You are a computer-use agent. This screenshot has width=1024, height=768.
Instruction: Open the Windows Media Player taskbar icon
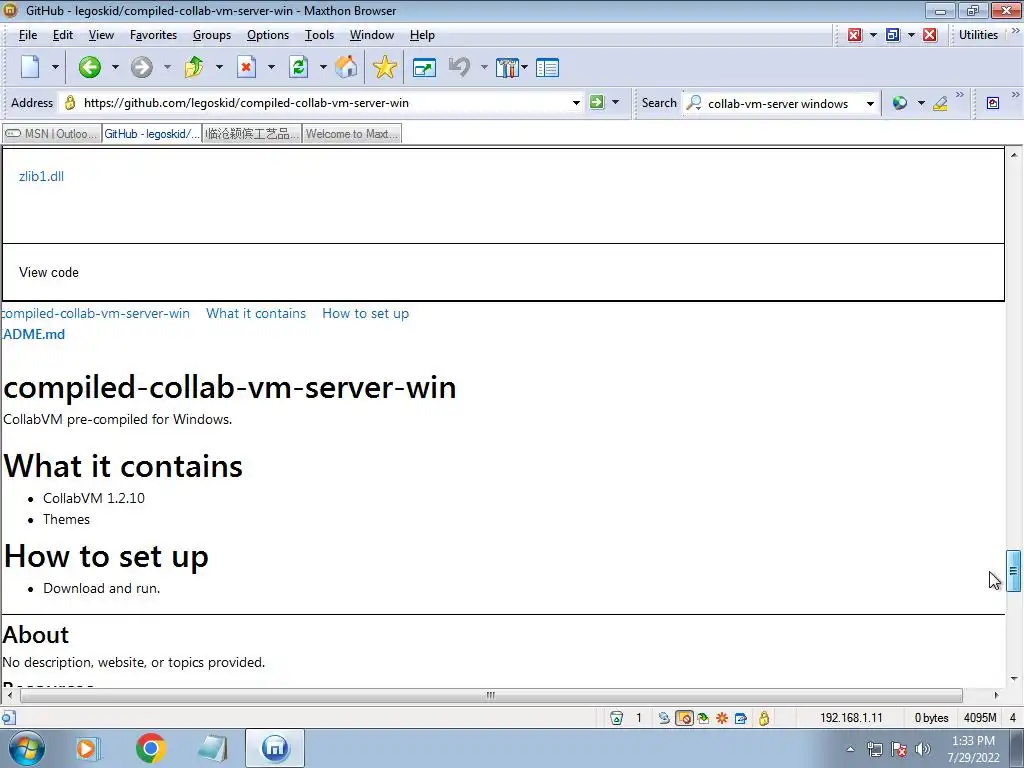tap(87, 748)
